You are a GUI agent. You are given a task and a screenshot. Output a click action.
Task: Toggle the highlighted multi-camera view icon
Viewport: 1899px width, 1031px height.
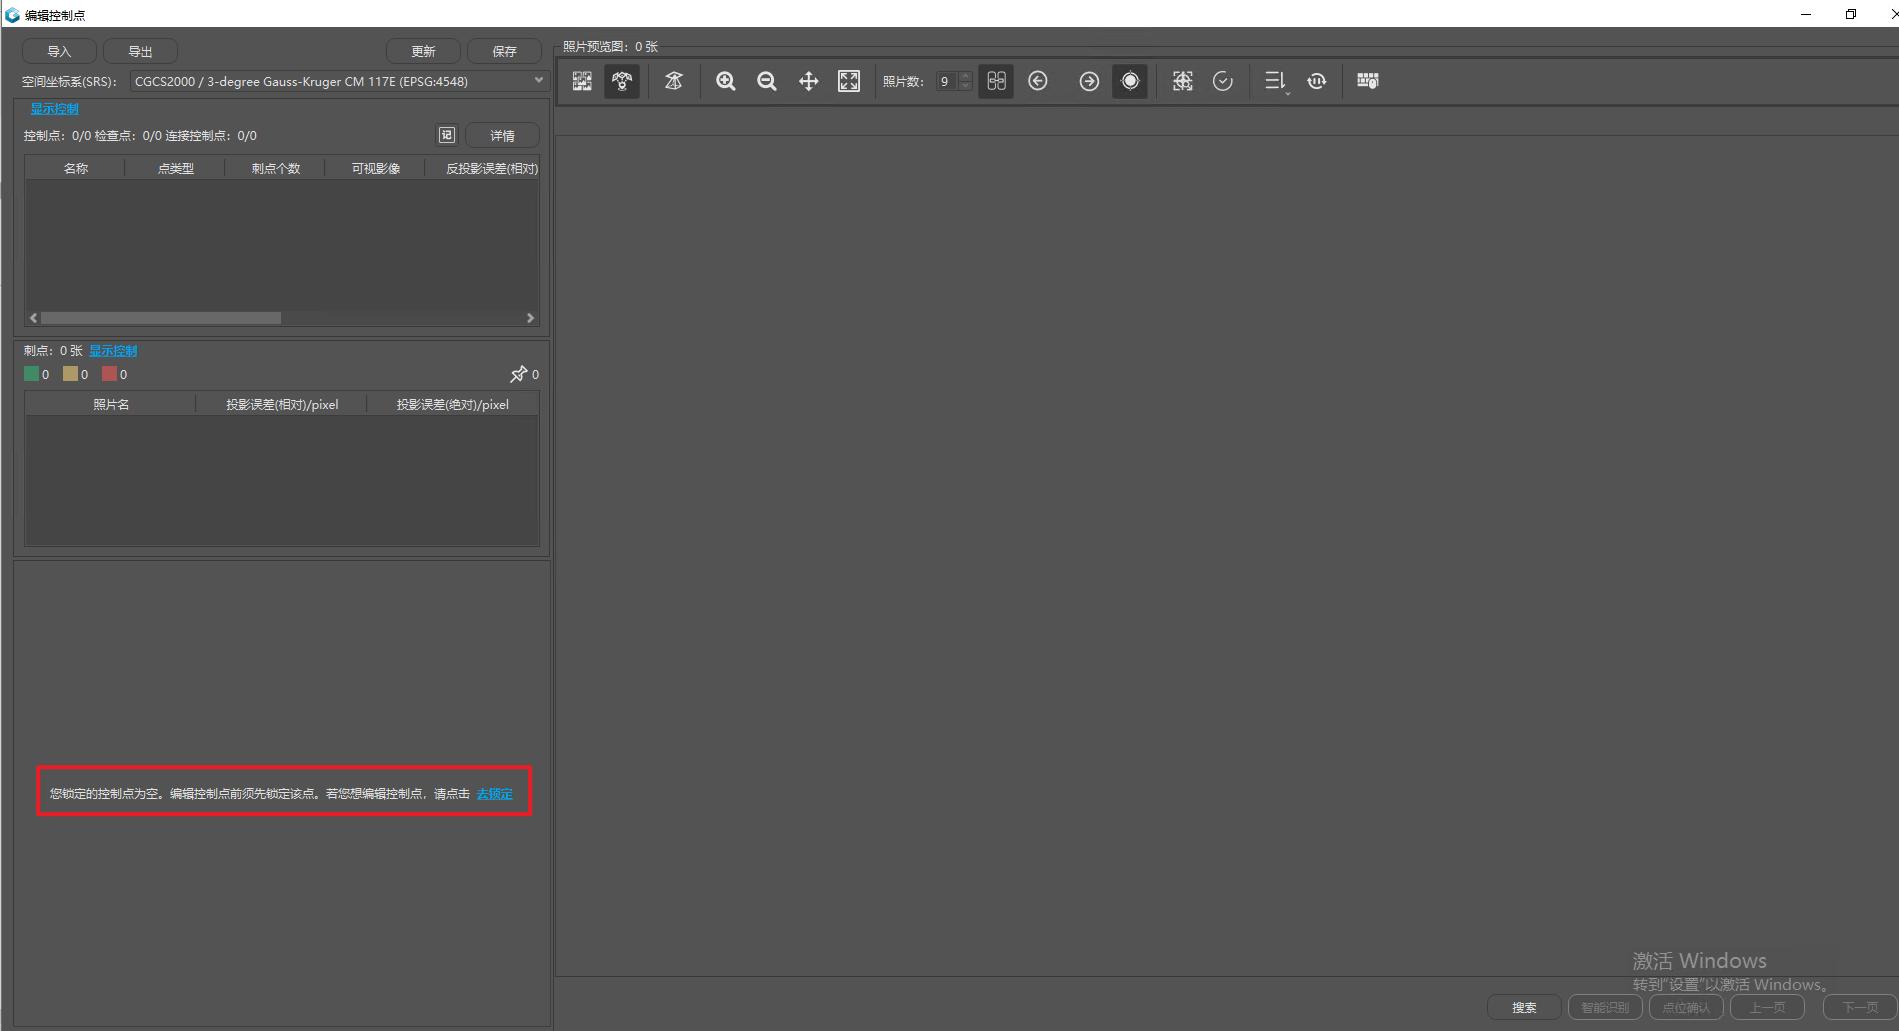[622, 81]
